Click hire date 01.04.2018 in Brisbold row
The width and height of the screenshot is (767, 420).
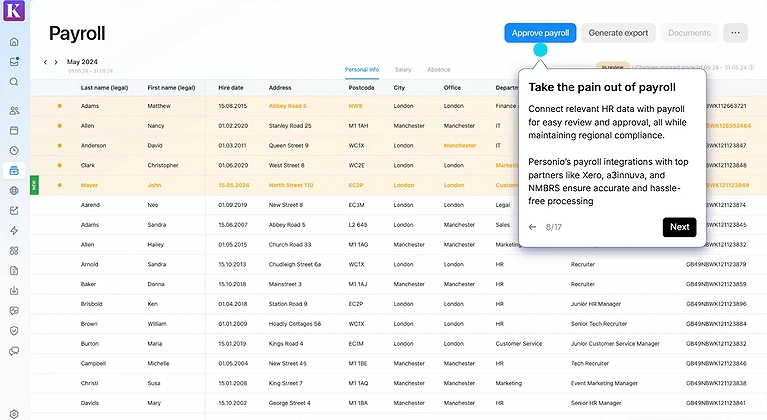(x=233, y=304)
